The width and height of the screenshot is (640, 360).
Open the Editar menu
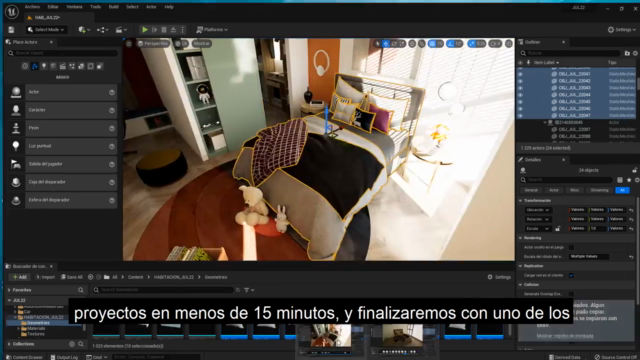53,7
